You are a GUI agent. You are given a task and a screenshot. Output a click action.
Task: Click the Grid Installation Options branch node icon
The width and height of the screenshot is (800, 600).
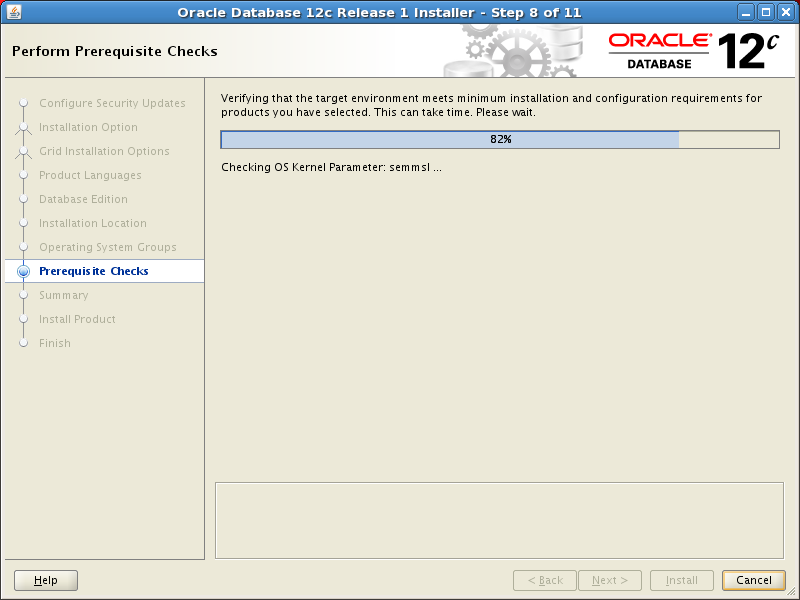[x=23, y=152]
